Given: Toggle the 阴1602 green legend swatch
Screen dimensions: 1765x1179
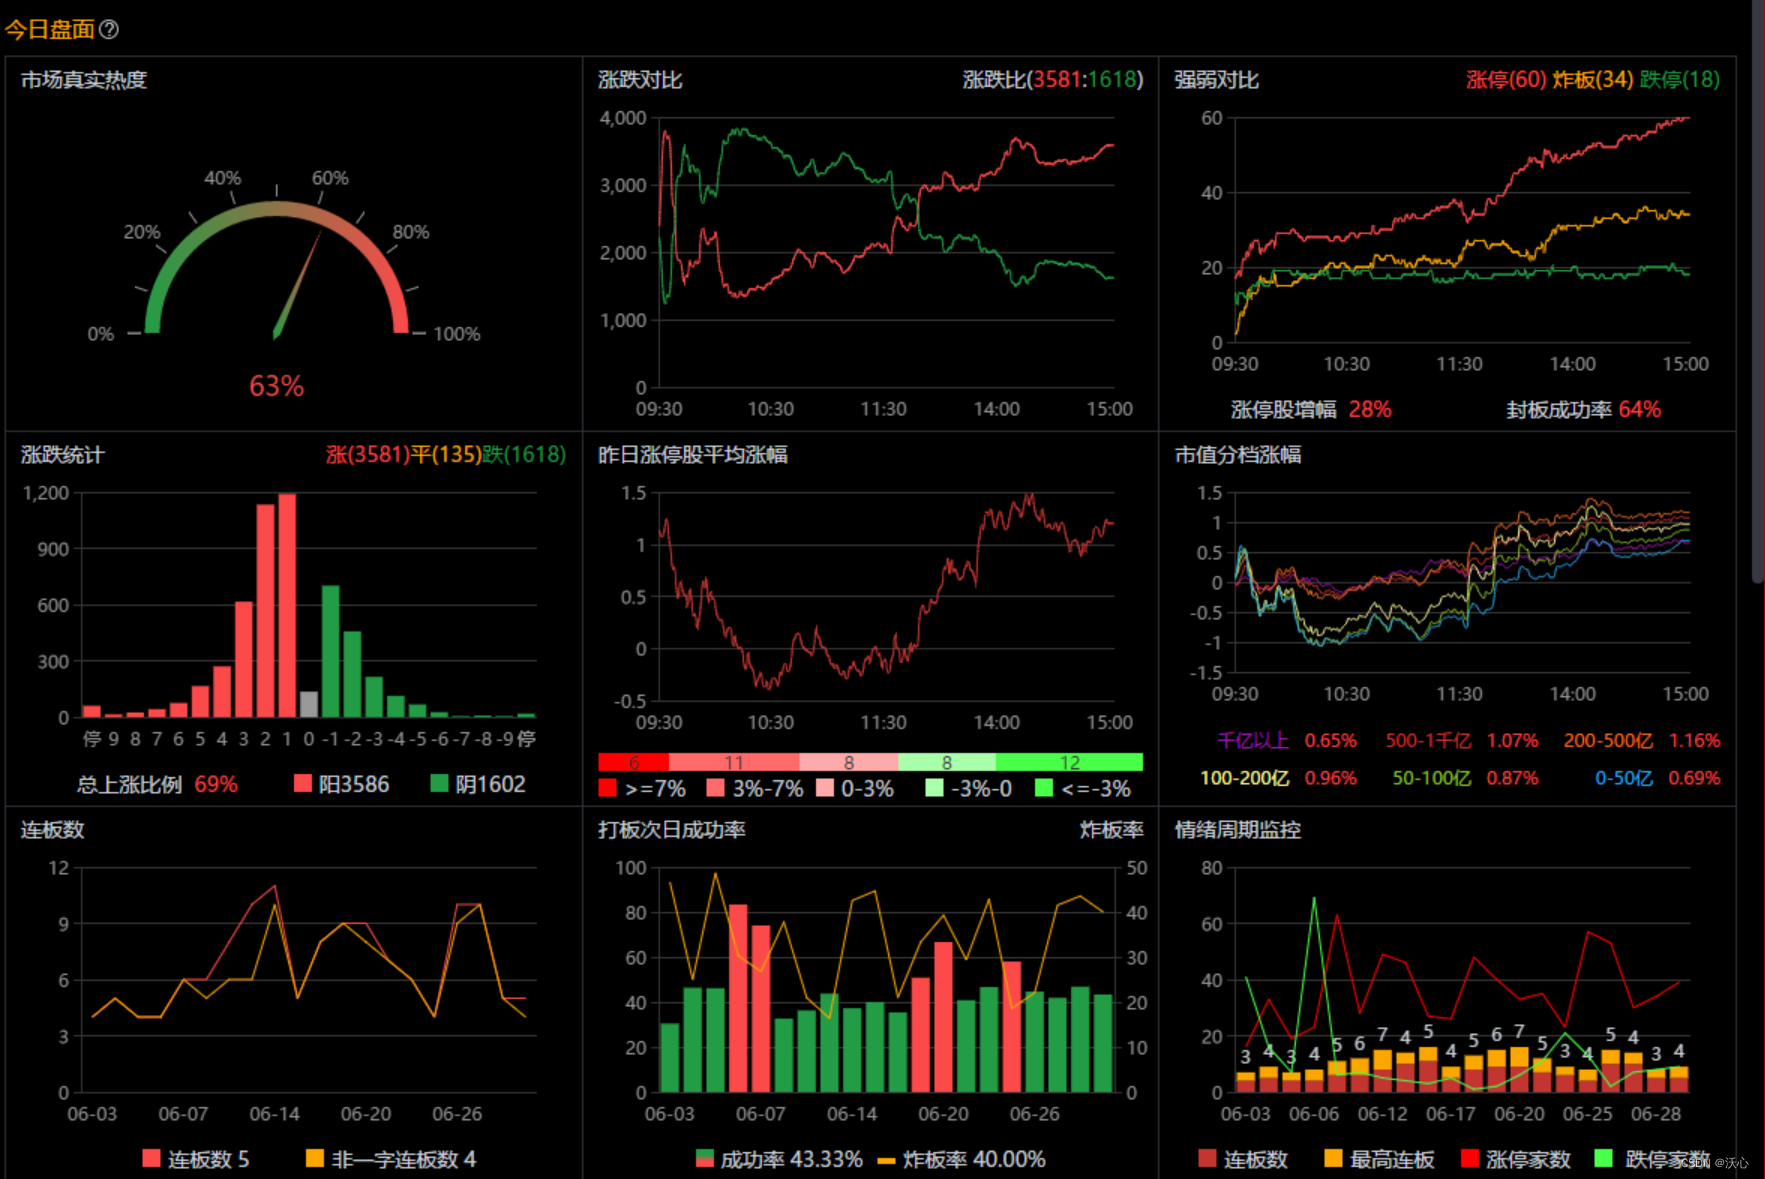Looking at the screenshot, I should (439, 783).
